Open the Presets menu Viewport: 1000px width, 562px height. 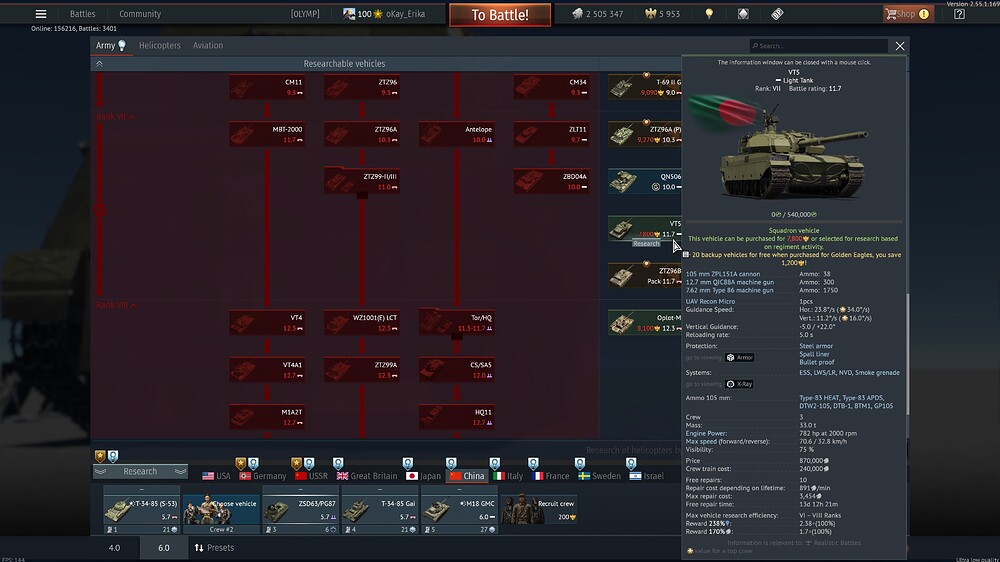[x=214, y=548]
